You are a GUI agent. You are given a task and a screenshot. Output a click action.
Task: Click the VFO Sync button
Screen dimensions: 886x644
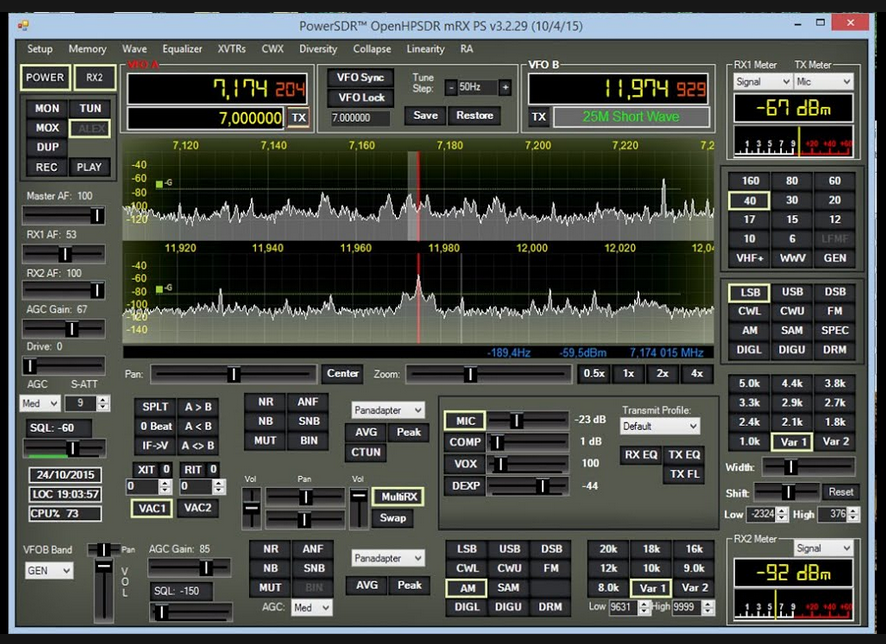coord(360,78)
